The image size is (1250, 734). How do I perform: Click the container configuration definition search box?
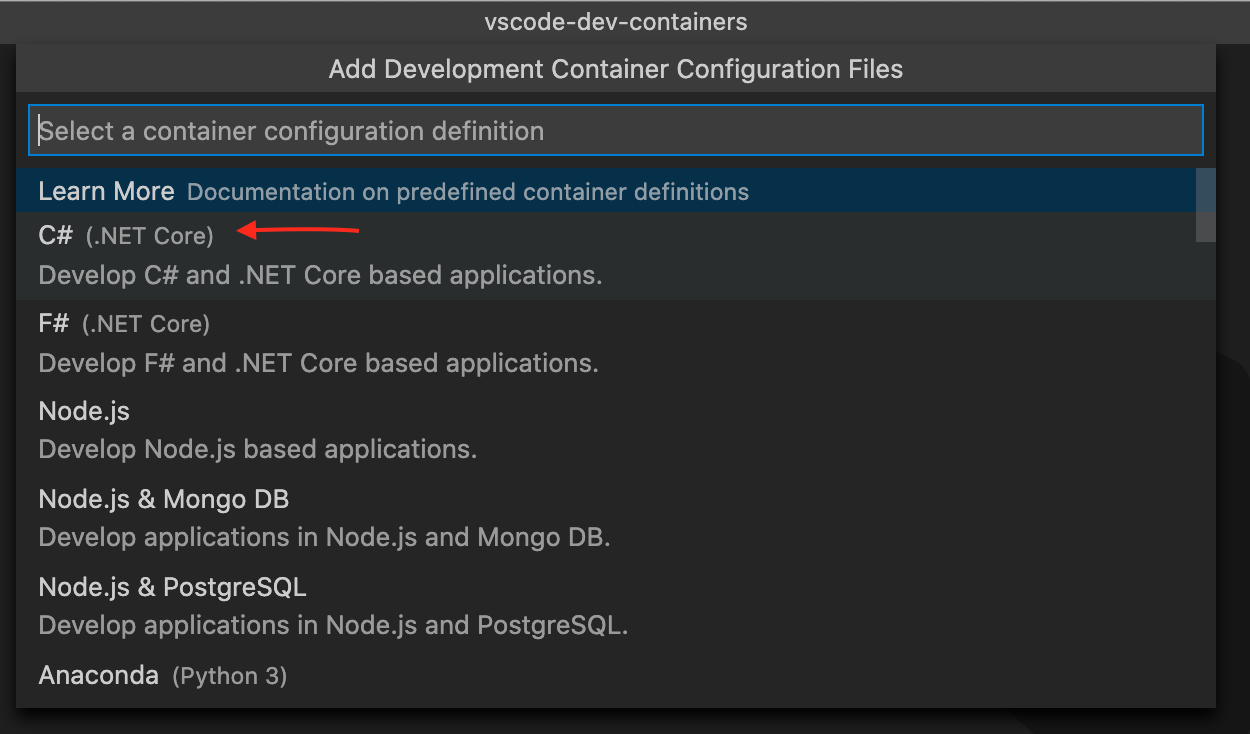(x=615, y=131)
